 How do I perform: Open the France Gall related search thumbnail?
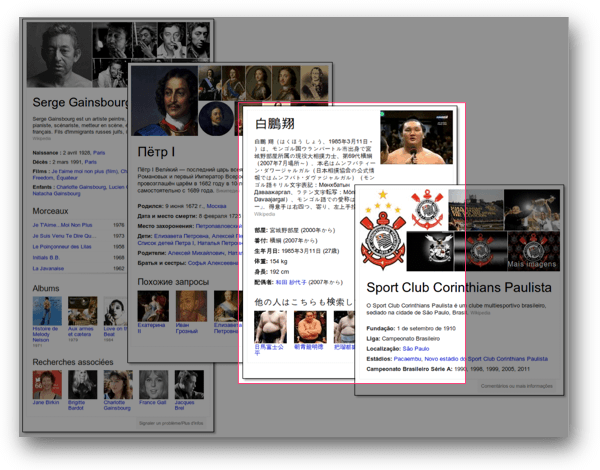153,385
